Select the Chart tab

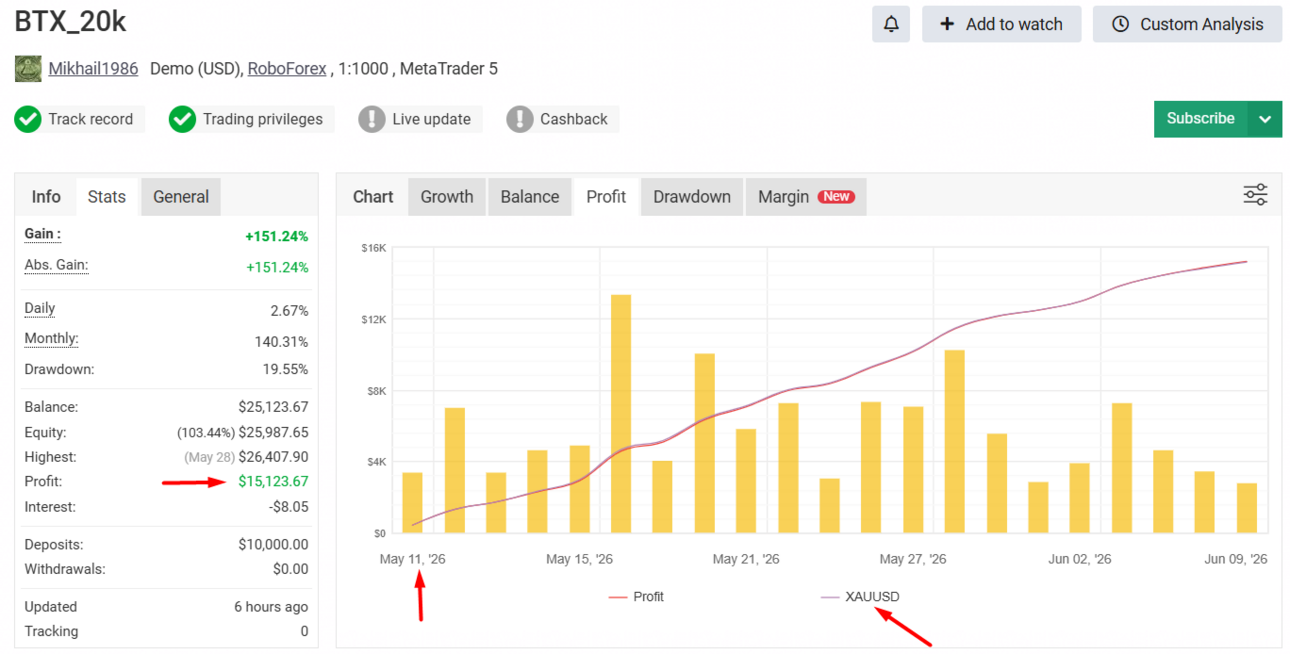click(373, 197)
